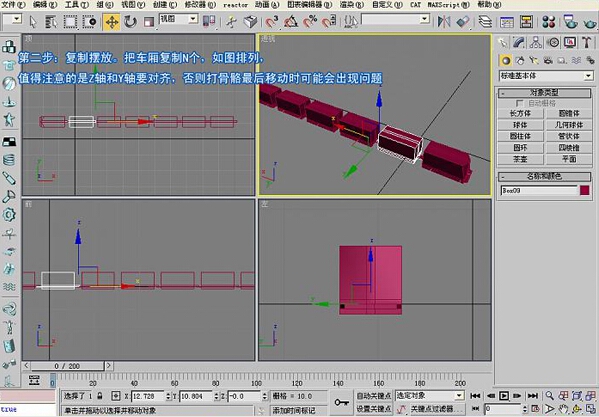Open Schematic View icon
Screen dimensions: 599x417
coord(526,22)
